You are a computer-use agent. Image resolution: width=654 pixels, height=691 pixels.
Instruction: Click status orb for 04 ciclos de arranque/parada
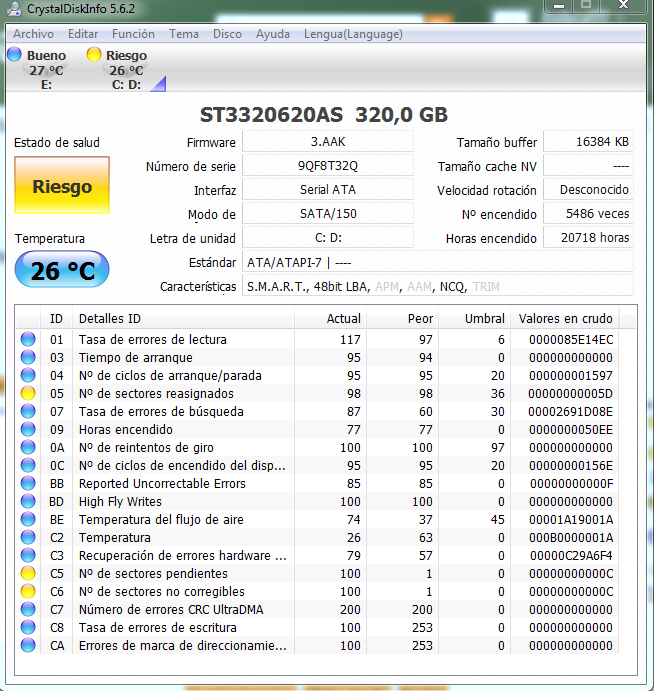(28, 375)
